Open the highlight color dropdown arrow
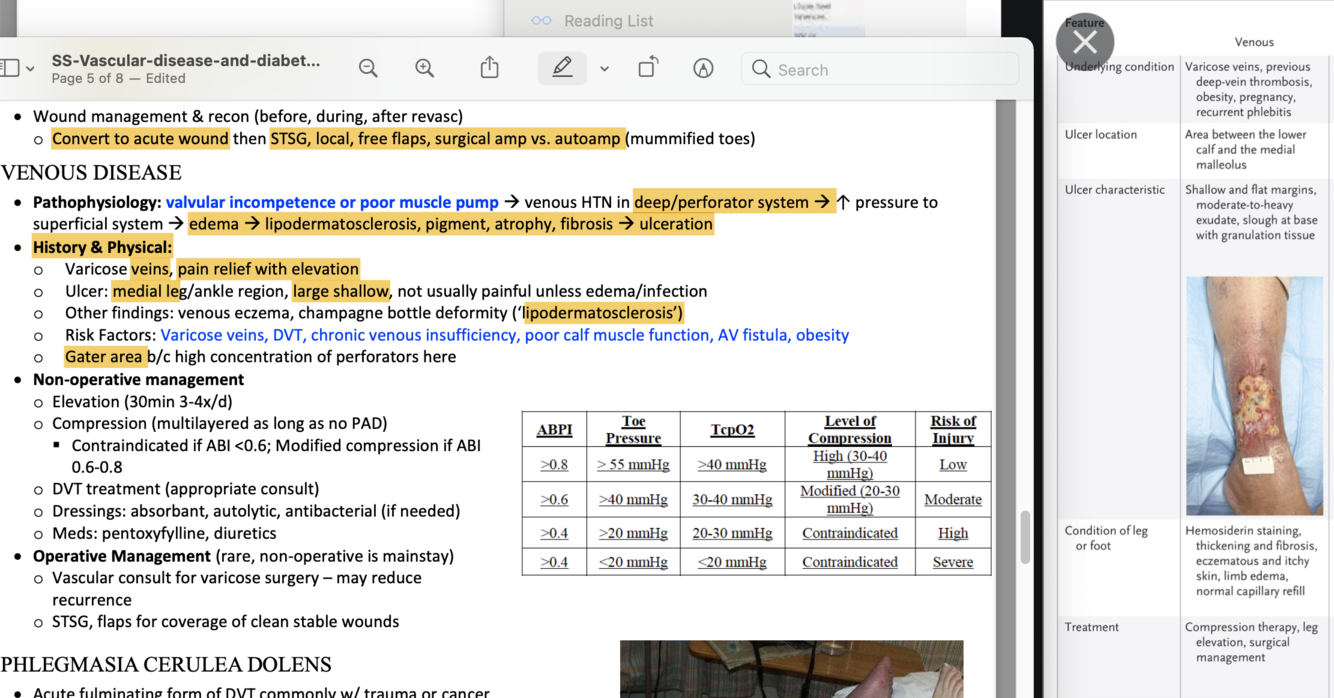This screenshot has height=698, width=1334. [604, 69]
